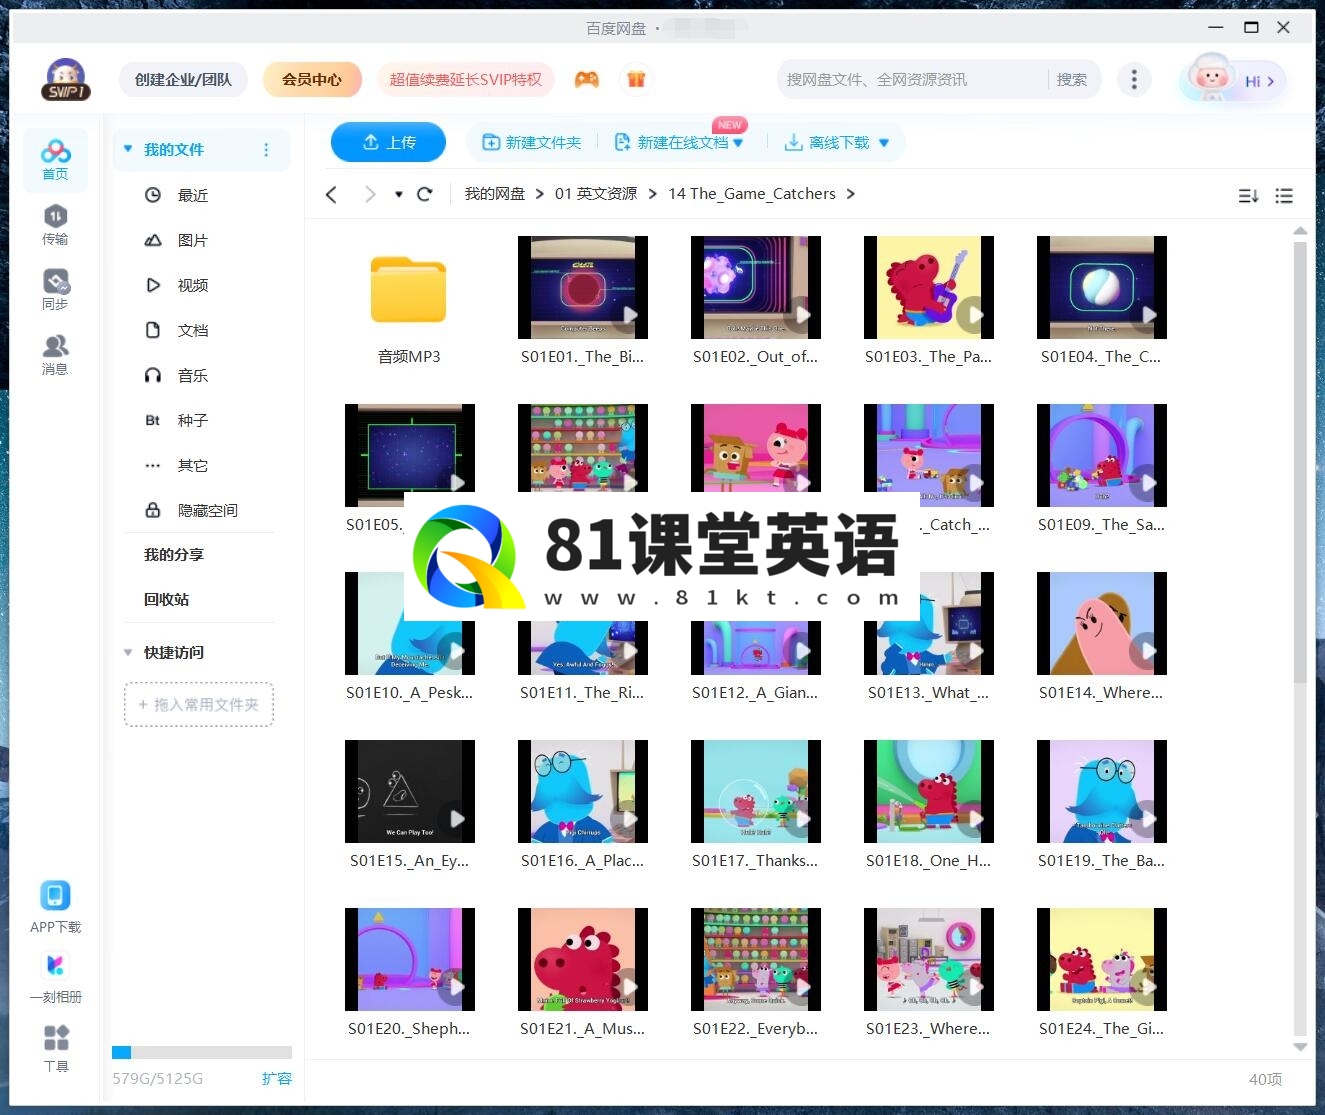Click the file list vertical scrollbar
This screenshot has width=1325, height=1115.
(1300, 460)
